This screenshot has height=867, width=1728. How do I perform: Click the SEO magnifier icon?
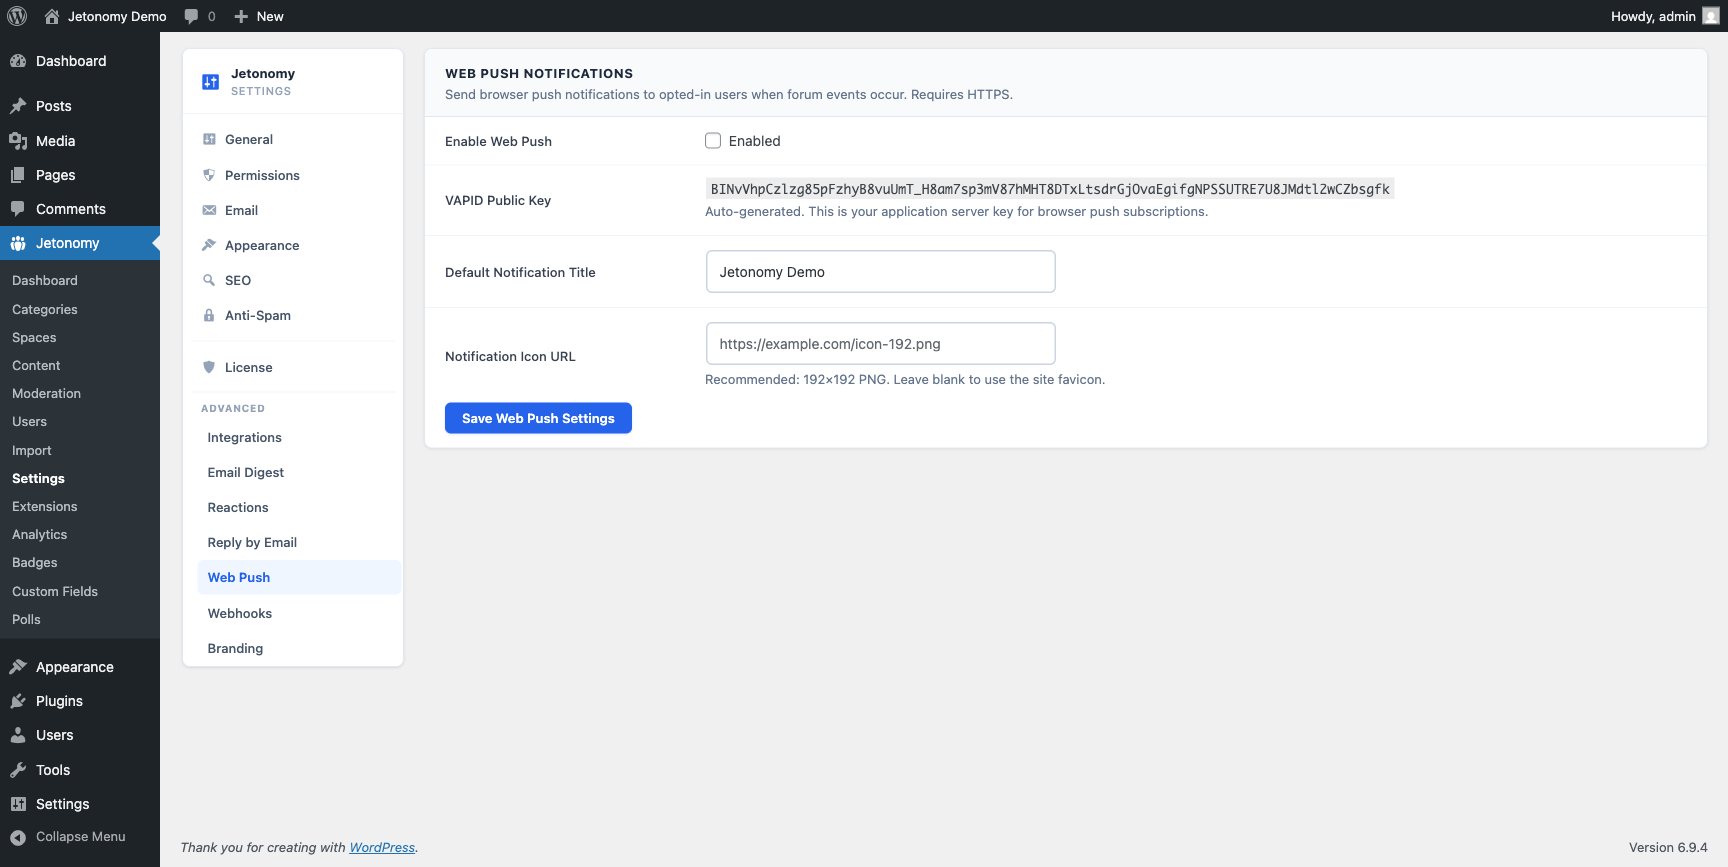[209, 280]
